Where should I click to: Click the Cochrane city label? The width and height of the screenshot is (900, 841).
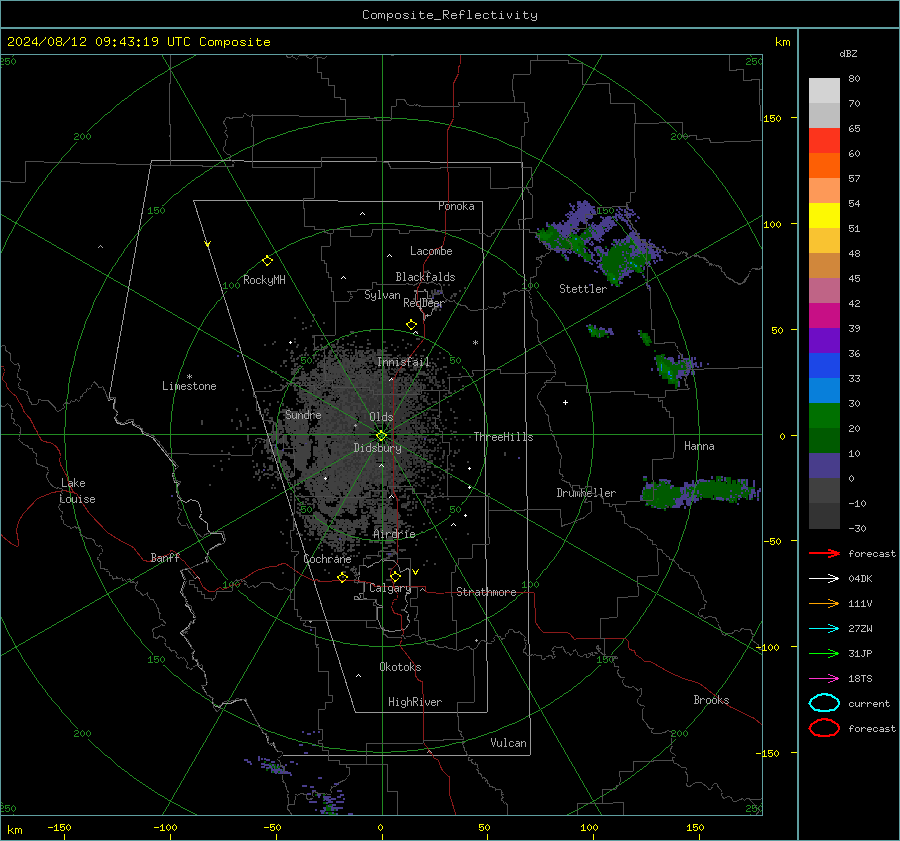(x=327, y=559)
